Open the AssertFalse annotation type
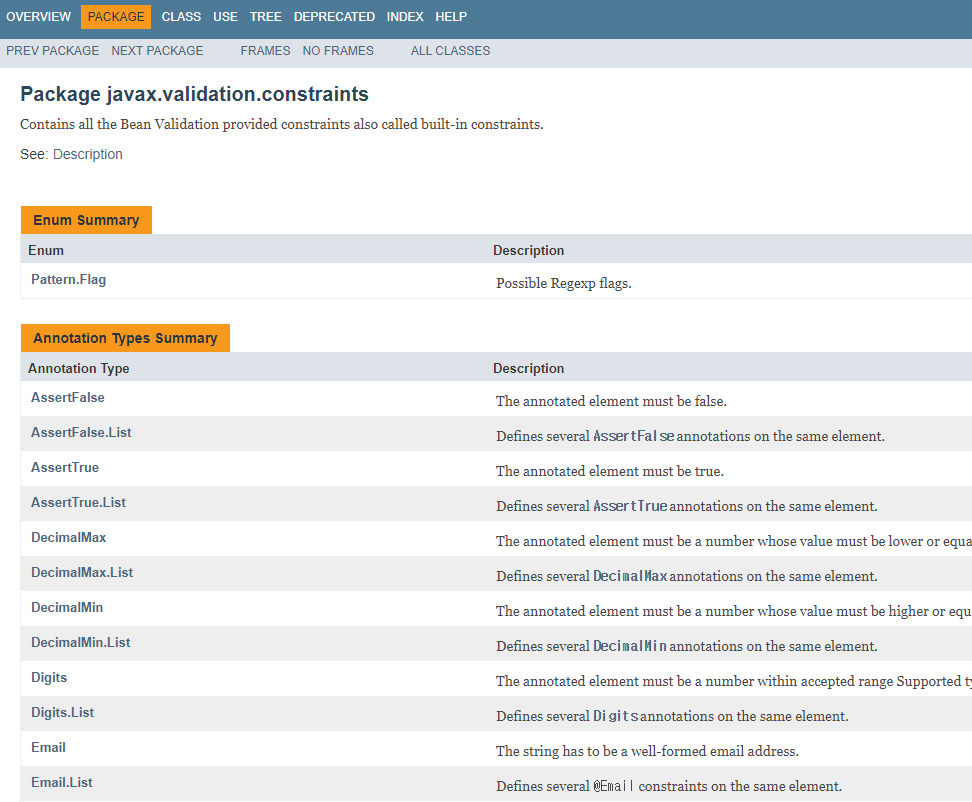The image size is (972, 802). coord(68,397)
